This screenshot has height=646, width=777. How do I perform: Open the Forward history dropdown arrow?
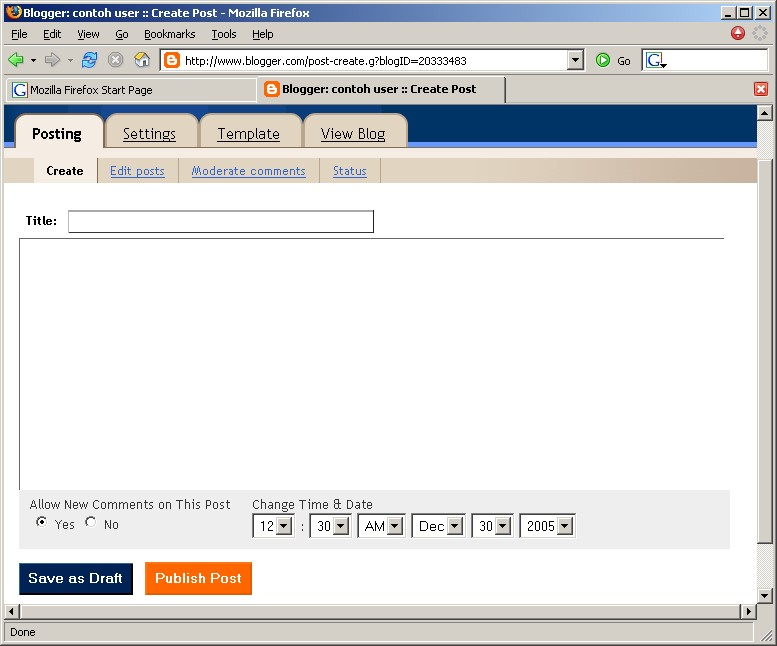[x=70, y=60]
